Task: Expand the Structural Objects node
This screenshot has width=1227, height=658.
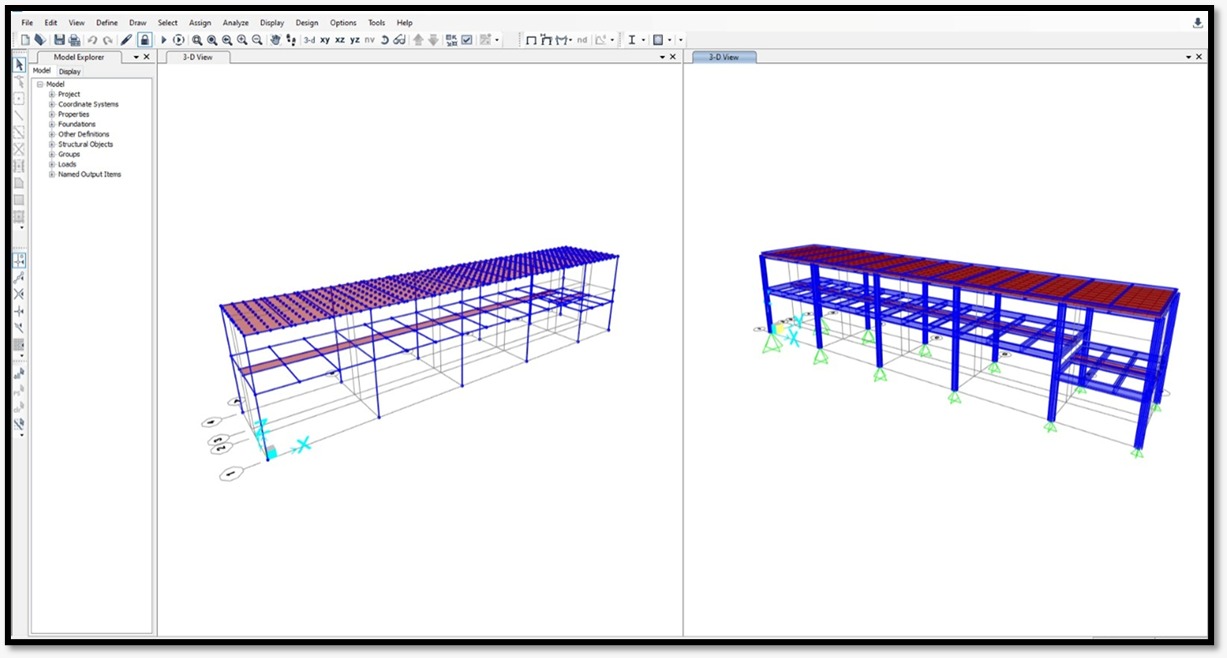Action: [x=52, y=144]
